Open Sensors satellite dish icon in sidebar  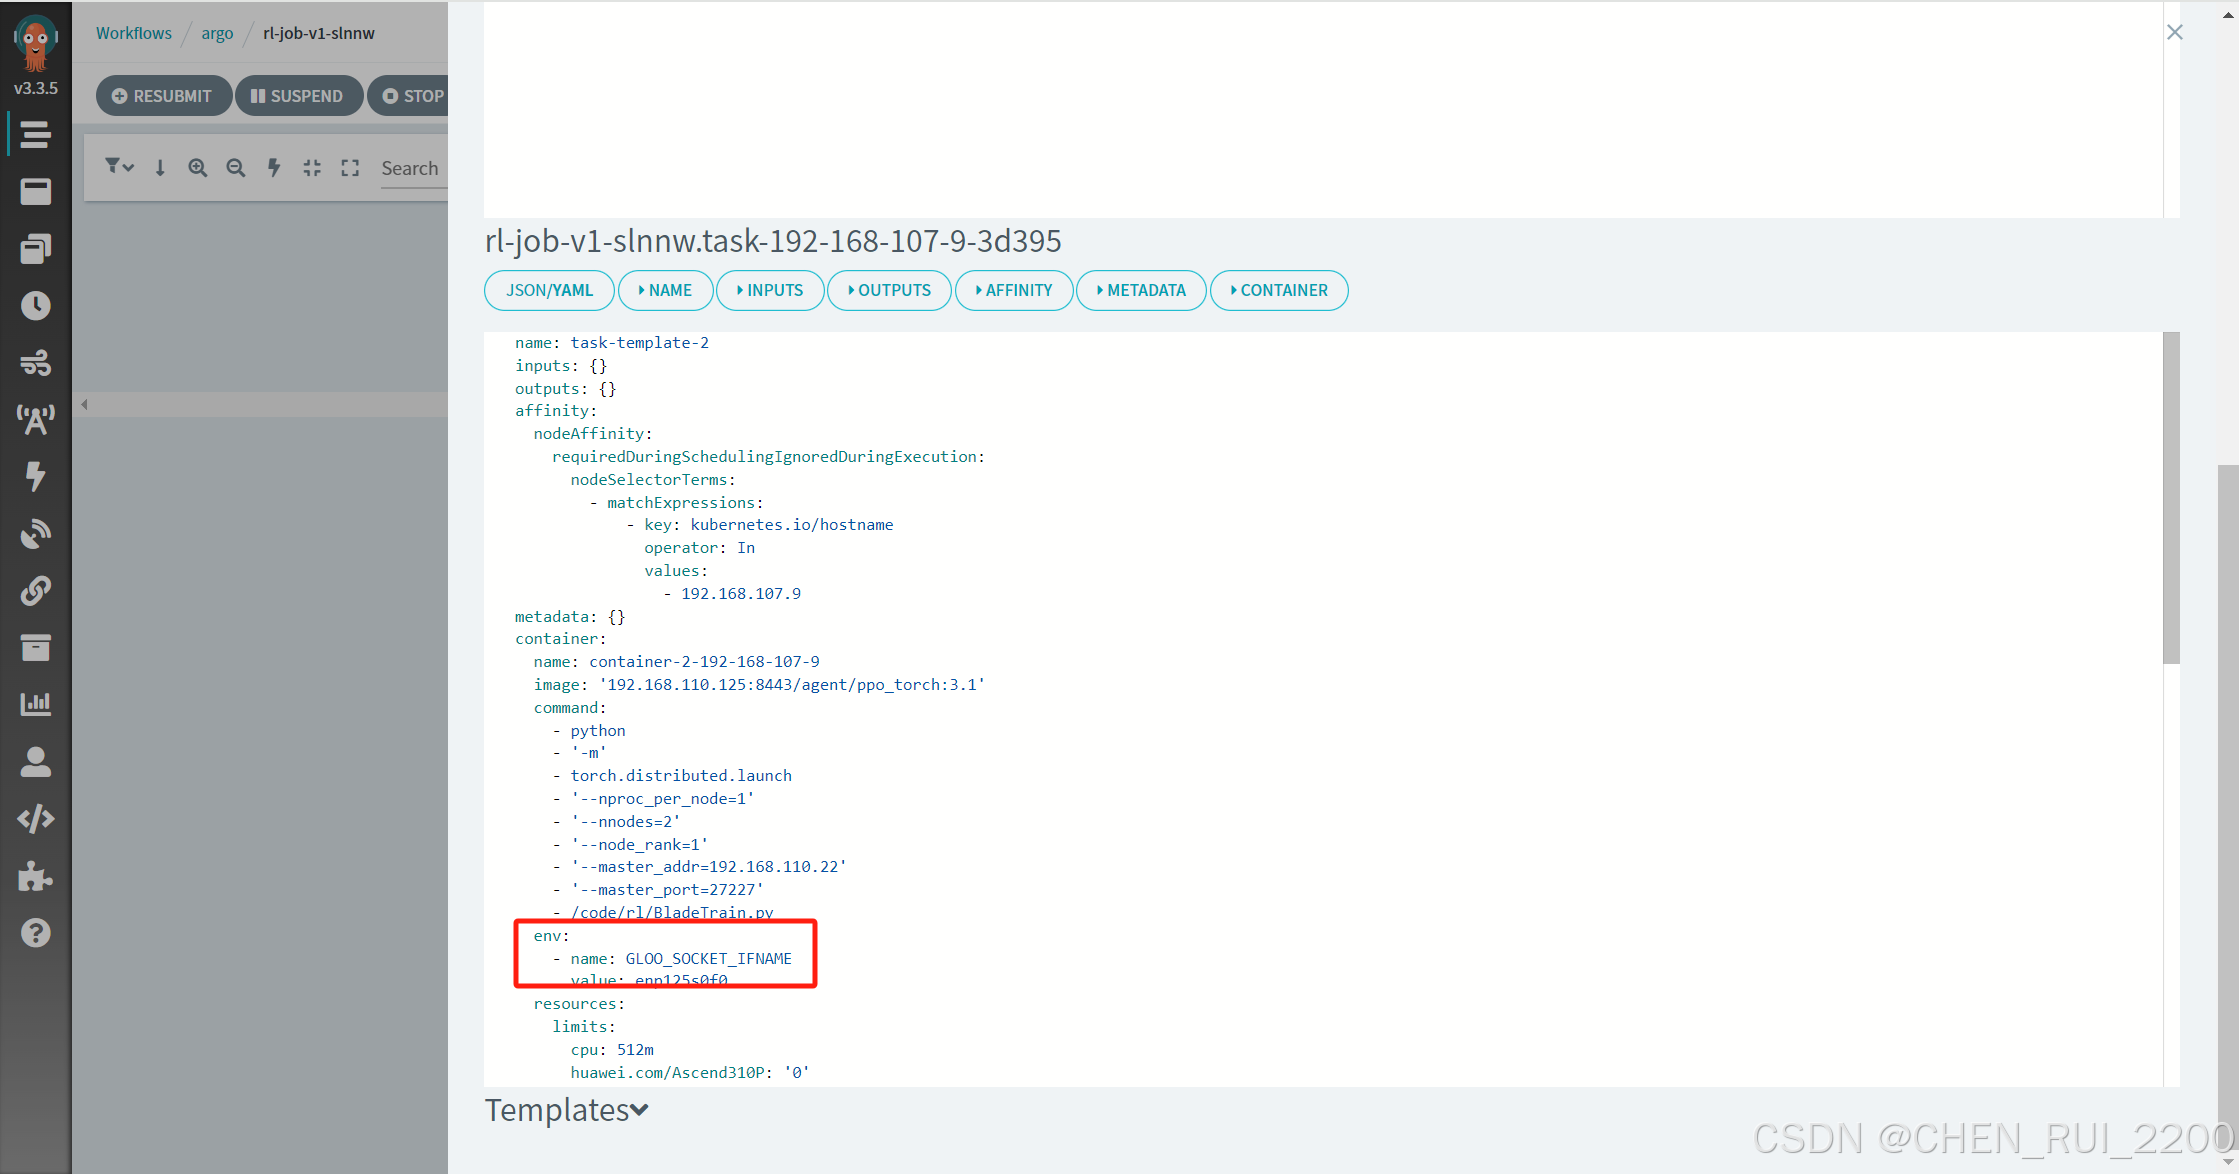(x=35, y=533)
